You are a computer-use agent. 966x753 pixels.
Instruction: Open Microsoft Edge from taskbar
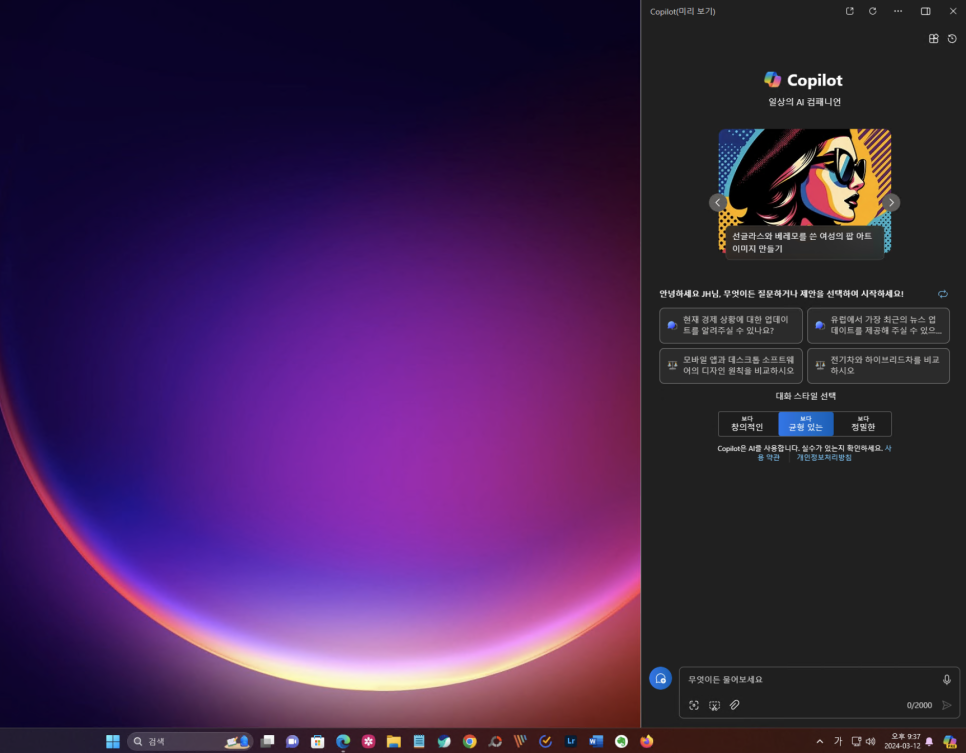[343, 741]
